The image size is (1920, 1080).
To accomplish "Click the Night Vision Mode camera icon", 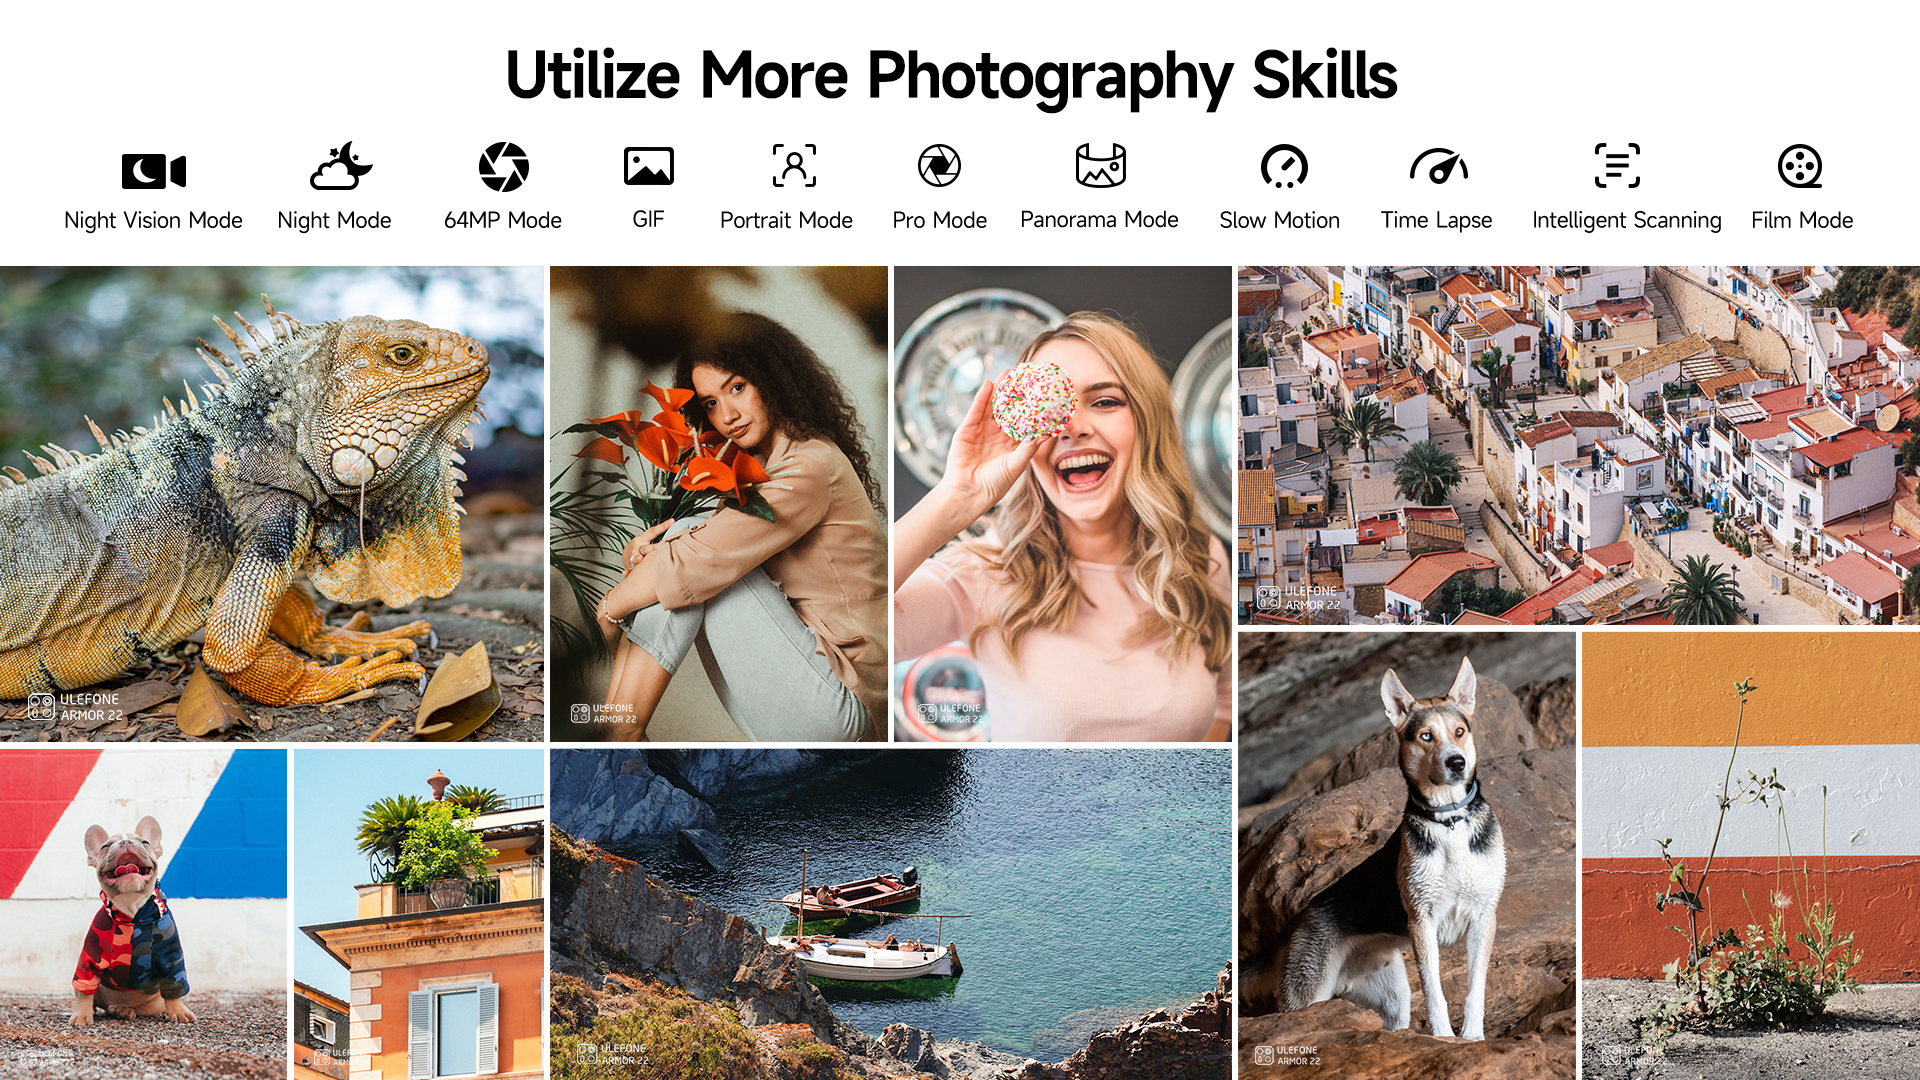I will click(153, 170).
